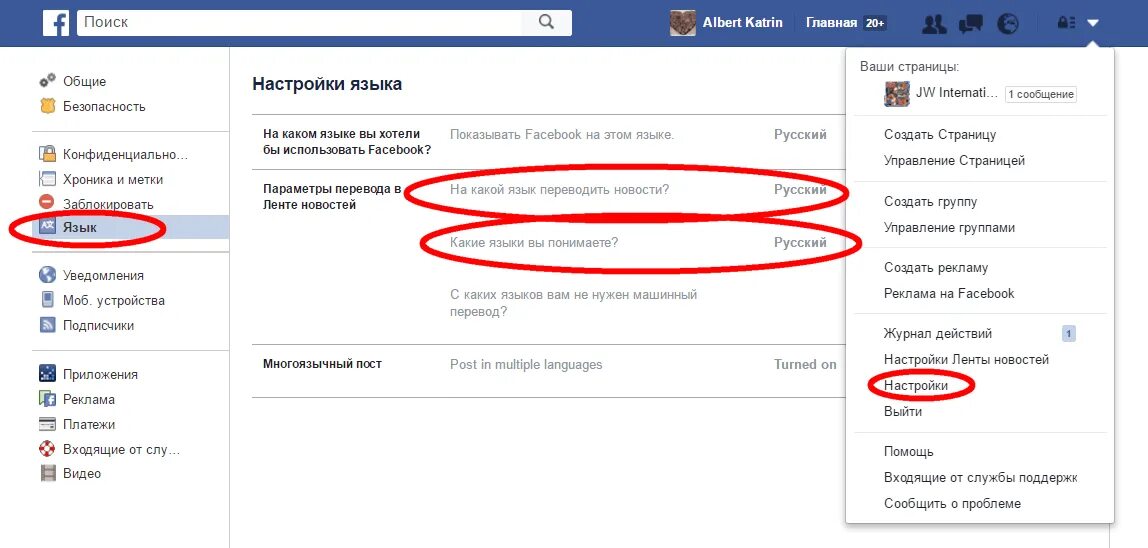The image size is (1148, 548).
Task: Open Помощь help entry
Action: pos(909,451)
